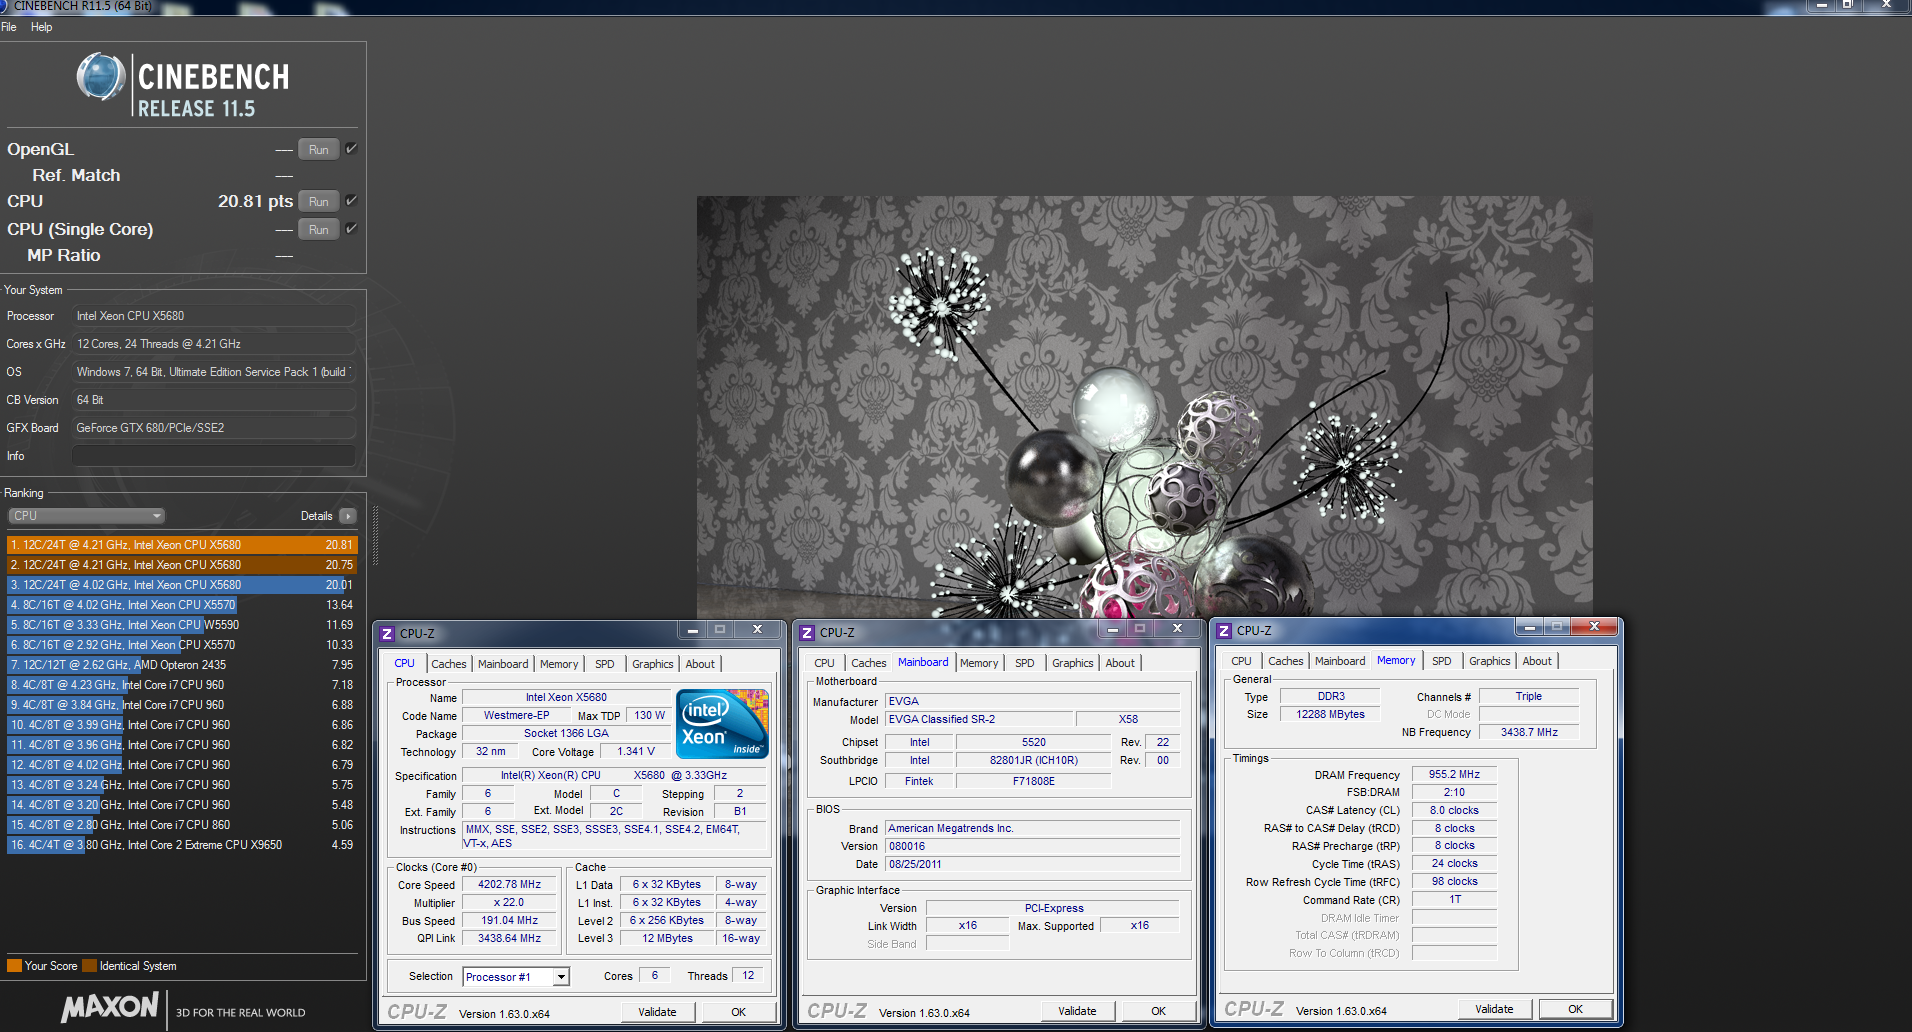The height and width of the screenshot is (1032, 1912).
Task: Switch to Graphics tab in first CPU-Z window
Action: (x=652, y=664)
